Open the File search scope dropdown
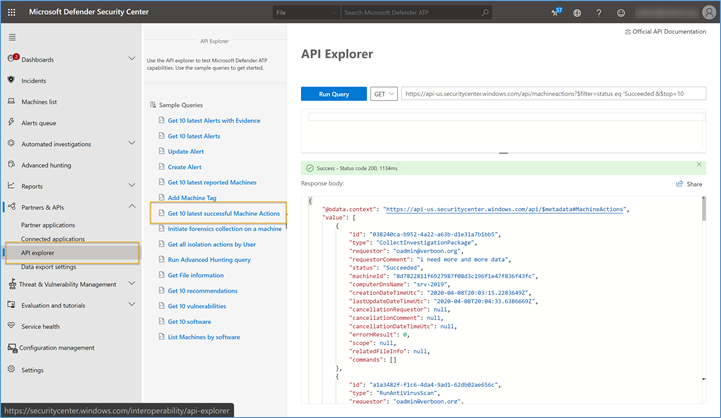This screenshot has height=418, width=721. (306, 12)
